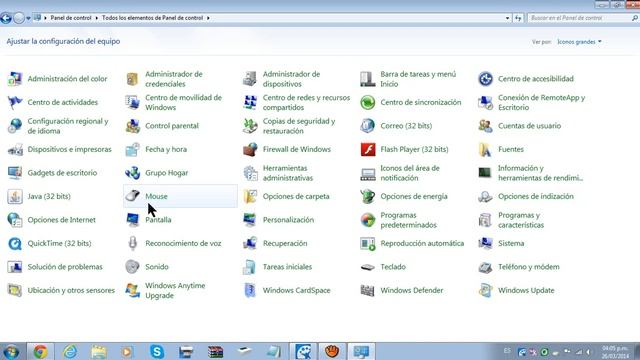
Task: Open the recent pages dropdown beside Forward
Action: coord(28,18)
